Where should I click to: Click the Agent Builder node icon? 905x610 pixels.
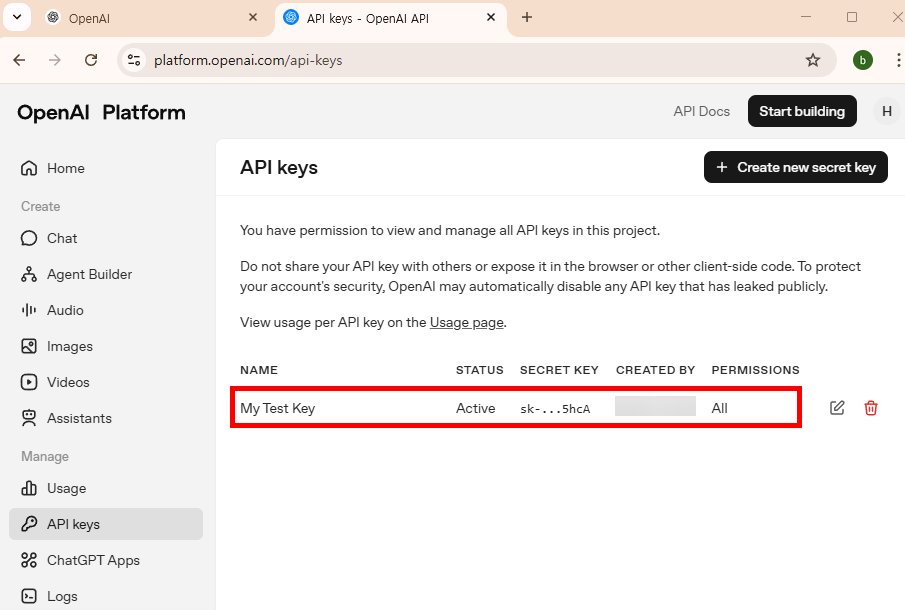pos(29,274)
